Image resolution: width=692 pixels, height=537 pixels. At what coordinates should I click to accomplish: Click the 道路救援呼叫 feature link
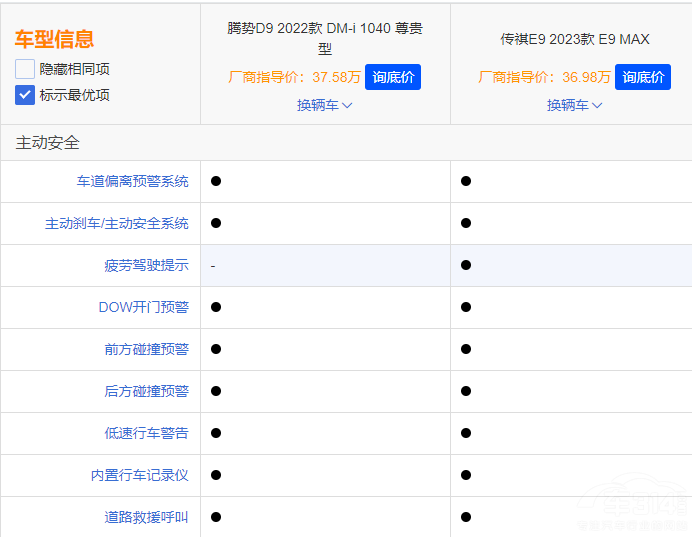146,517
